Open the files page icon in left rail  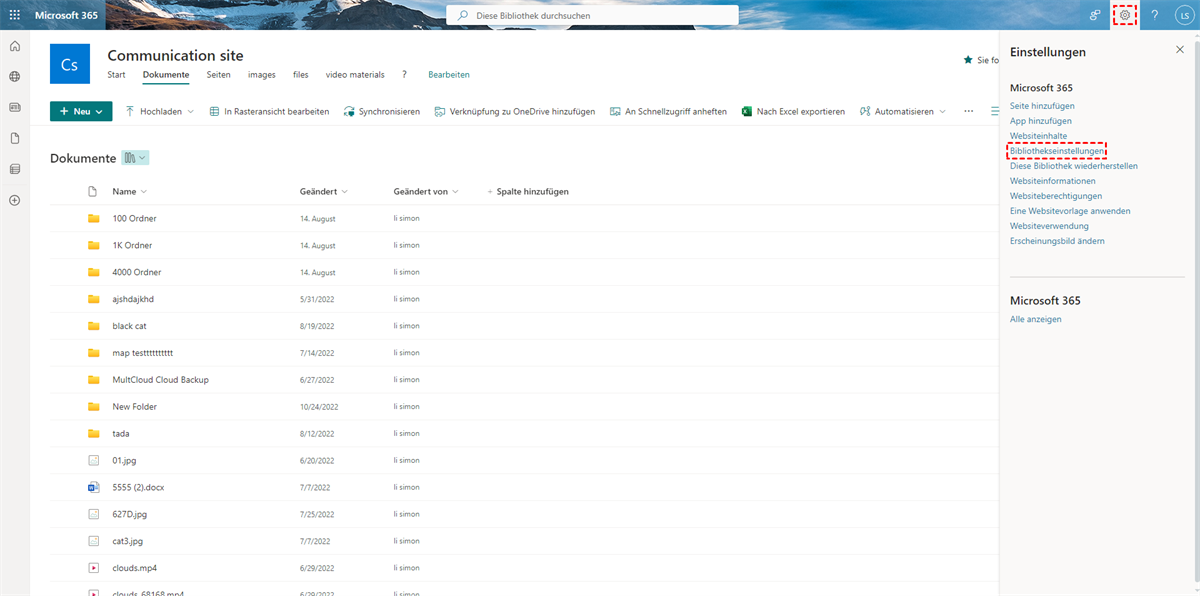point(15,138)
